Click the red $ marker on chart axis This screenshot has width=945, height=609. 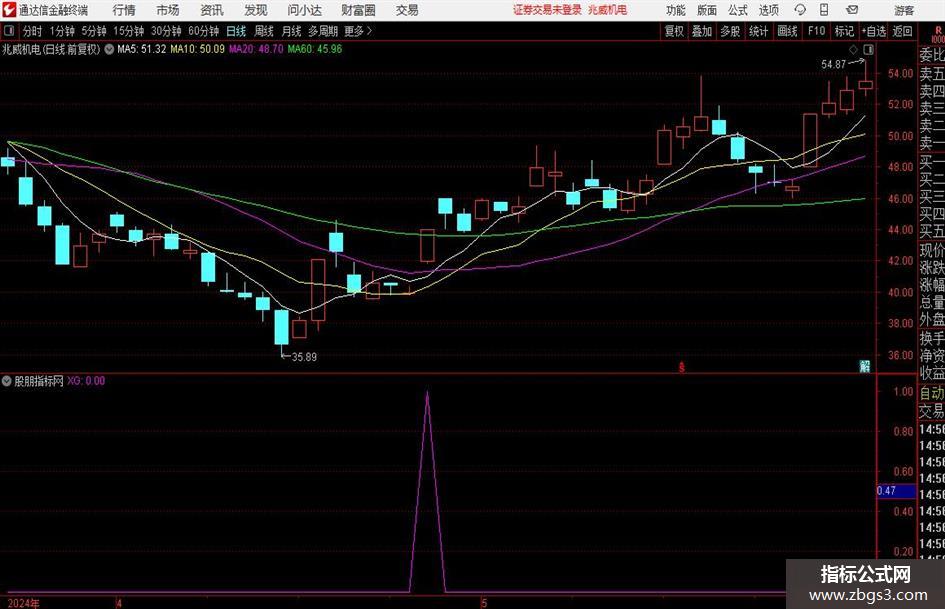point(682,367)
